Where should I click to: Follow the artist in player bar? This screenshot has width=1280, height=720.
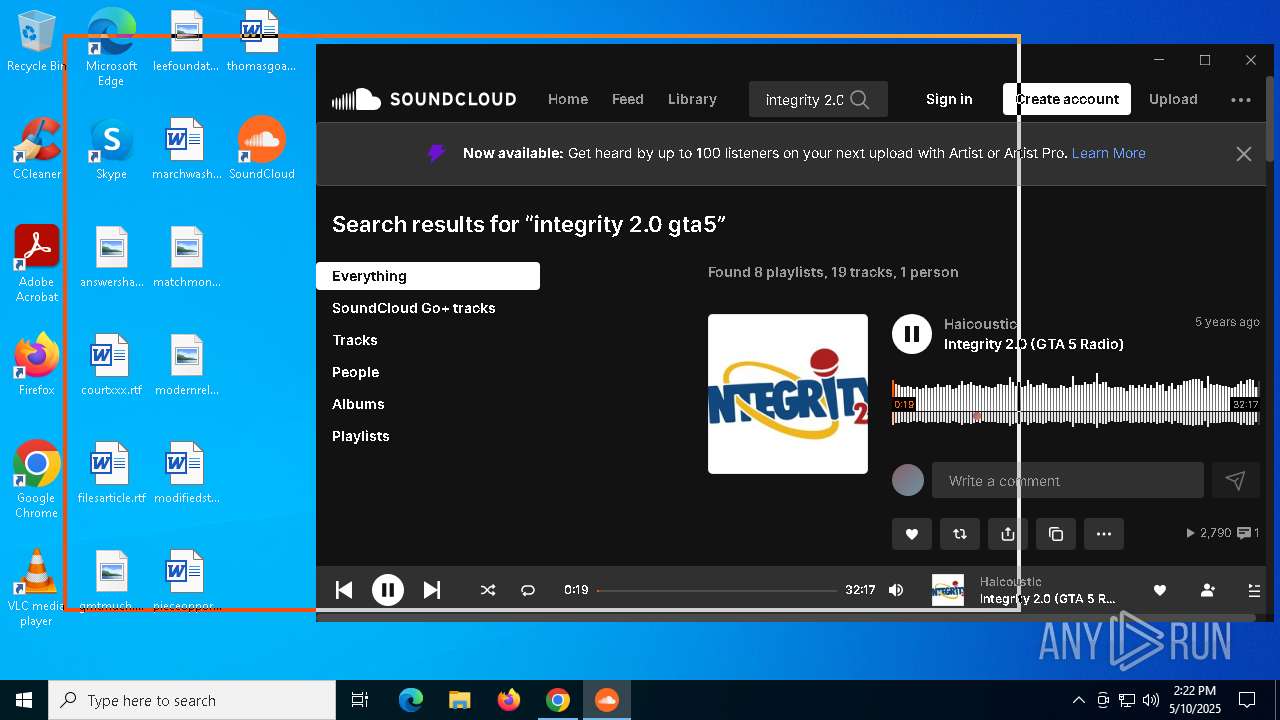click(1208, 590)
